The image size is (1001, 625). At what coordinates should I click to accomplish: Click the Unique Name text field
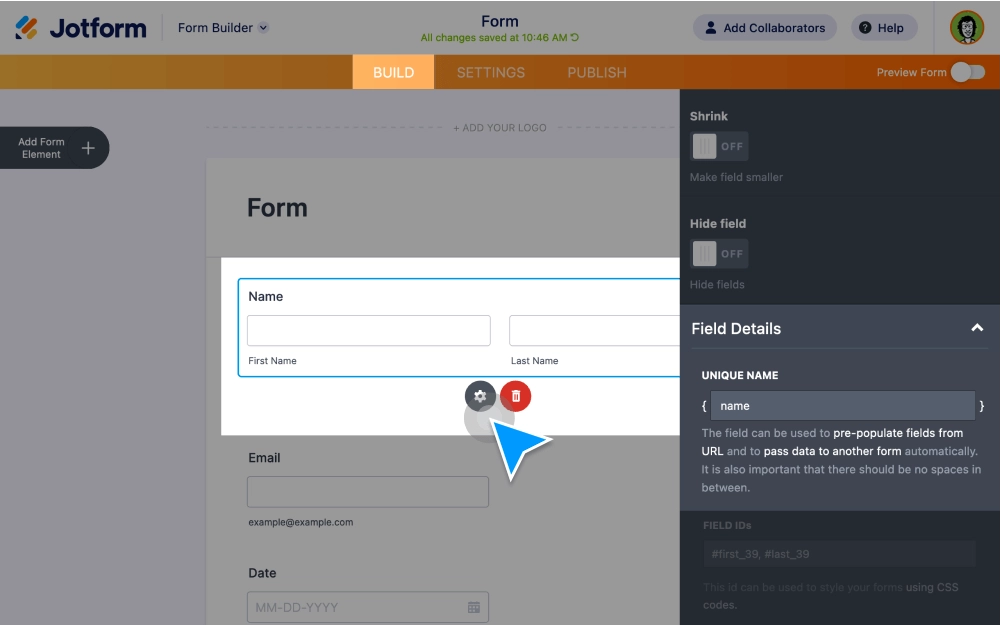[x=843, y=405]
